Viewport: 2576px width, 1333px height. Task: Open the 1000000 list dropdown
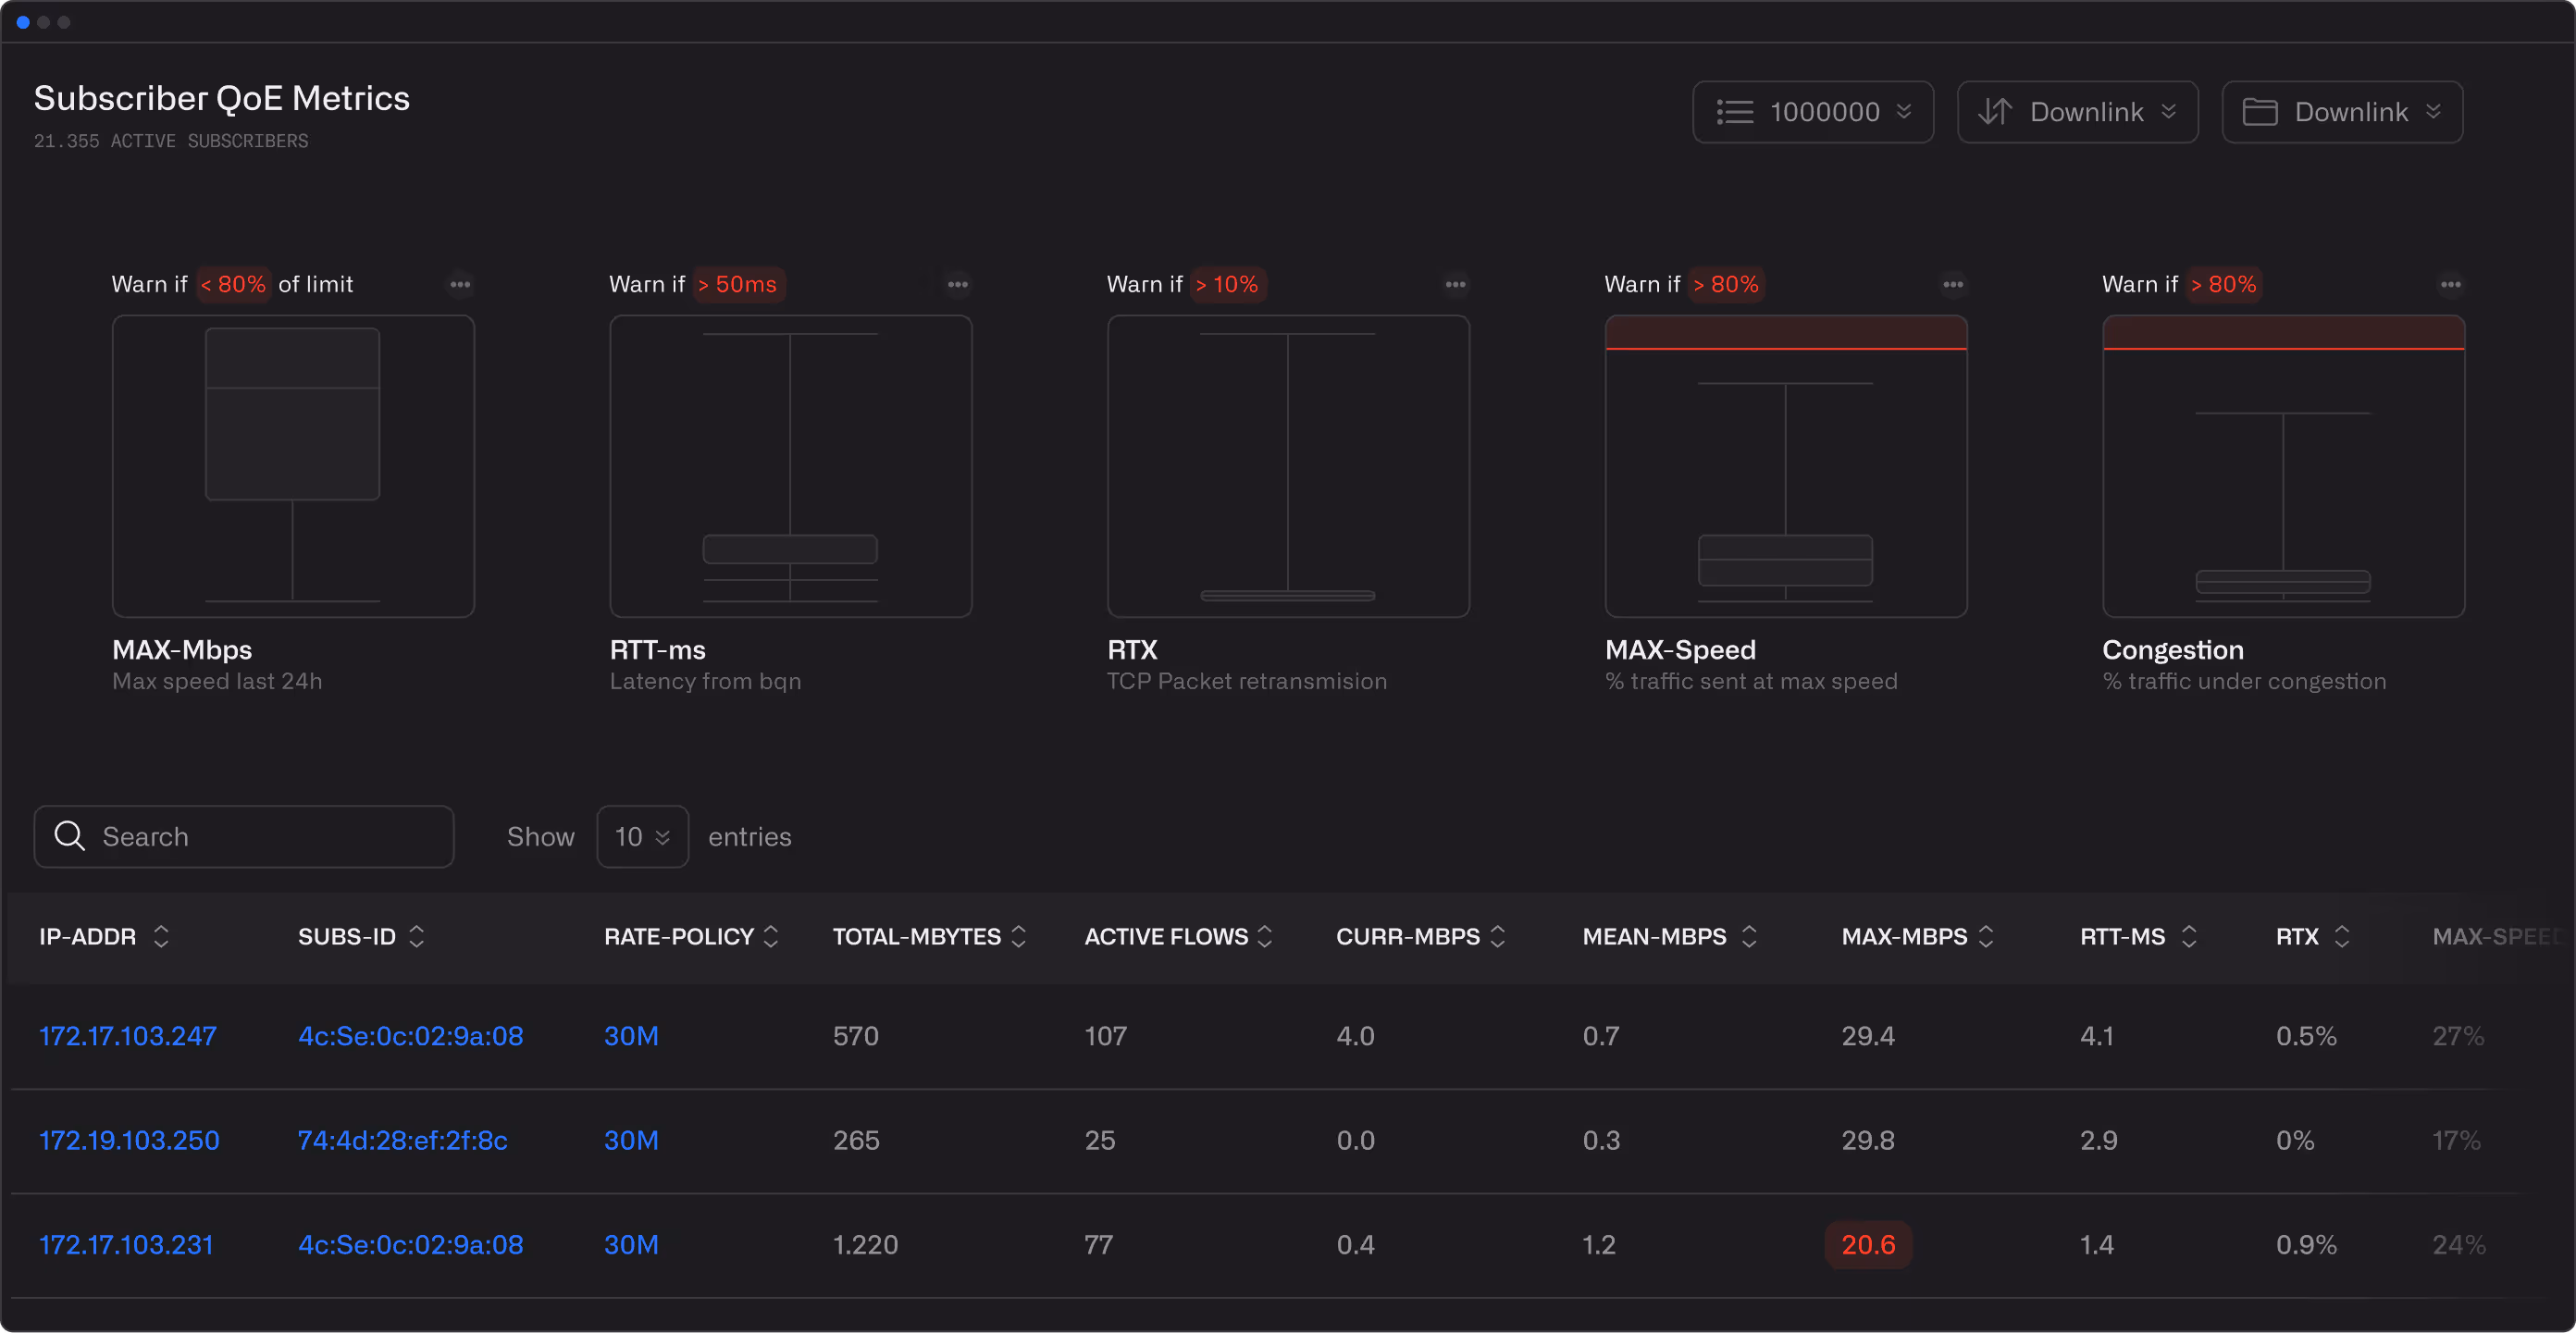click(x=1812, y=112)
